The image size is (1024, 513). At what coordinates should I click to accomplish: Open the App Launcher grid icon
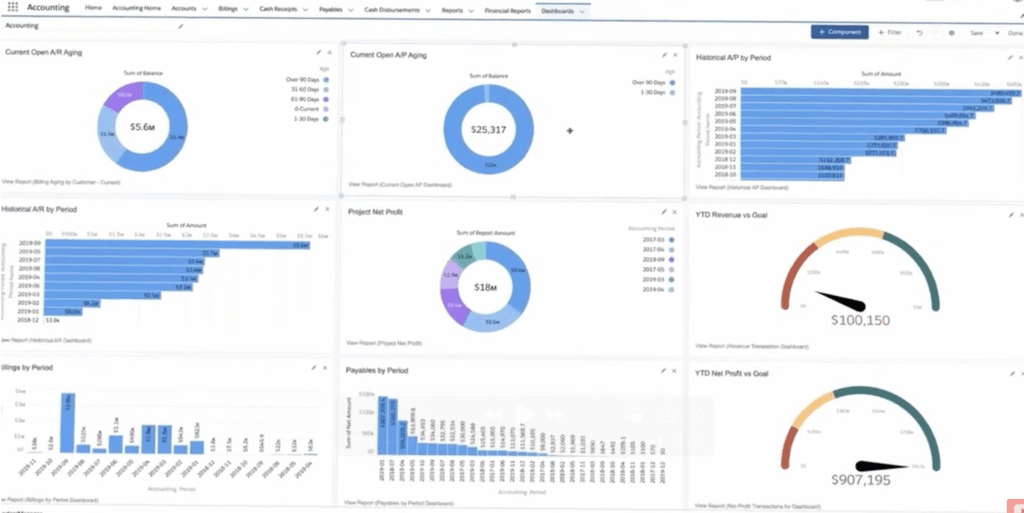point(13,7)
